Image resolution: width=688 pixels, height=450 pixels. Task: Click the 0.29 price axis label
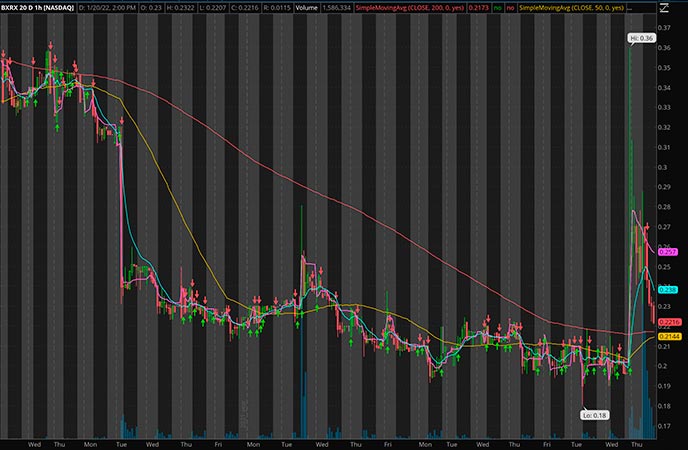(664, 187)
